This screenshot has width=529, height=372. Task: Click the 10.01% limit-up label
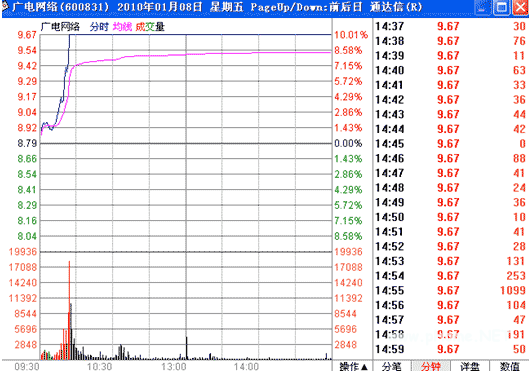pyautogui.click(x=351, y=35)
